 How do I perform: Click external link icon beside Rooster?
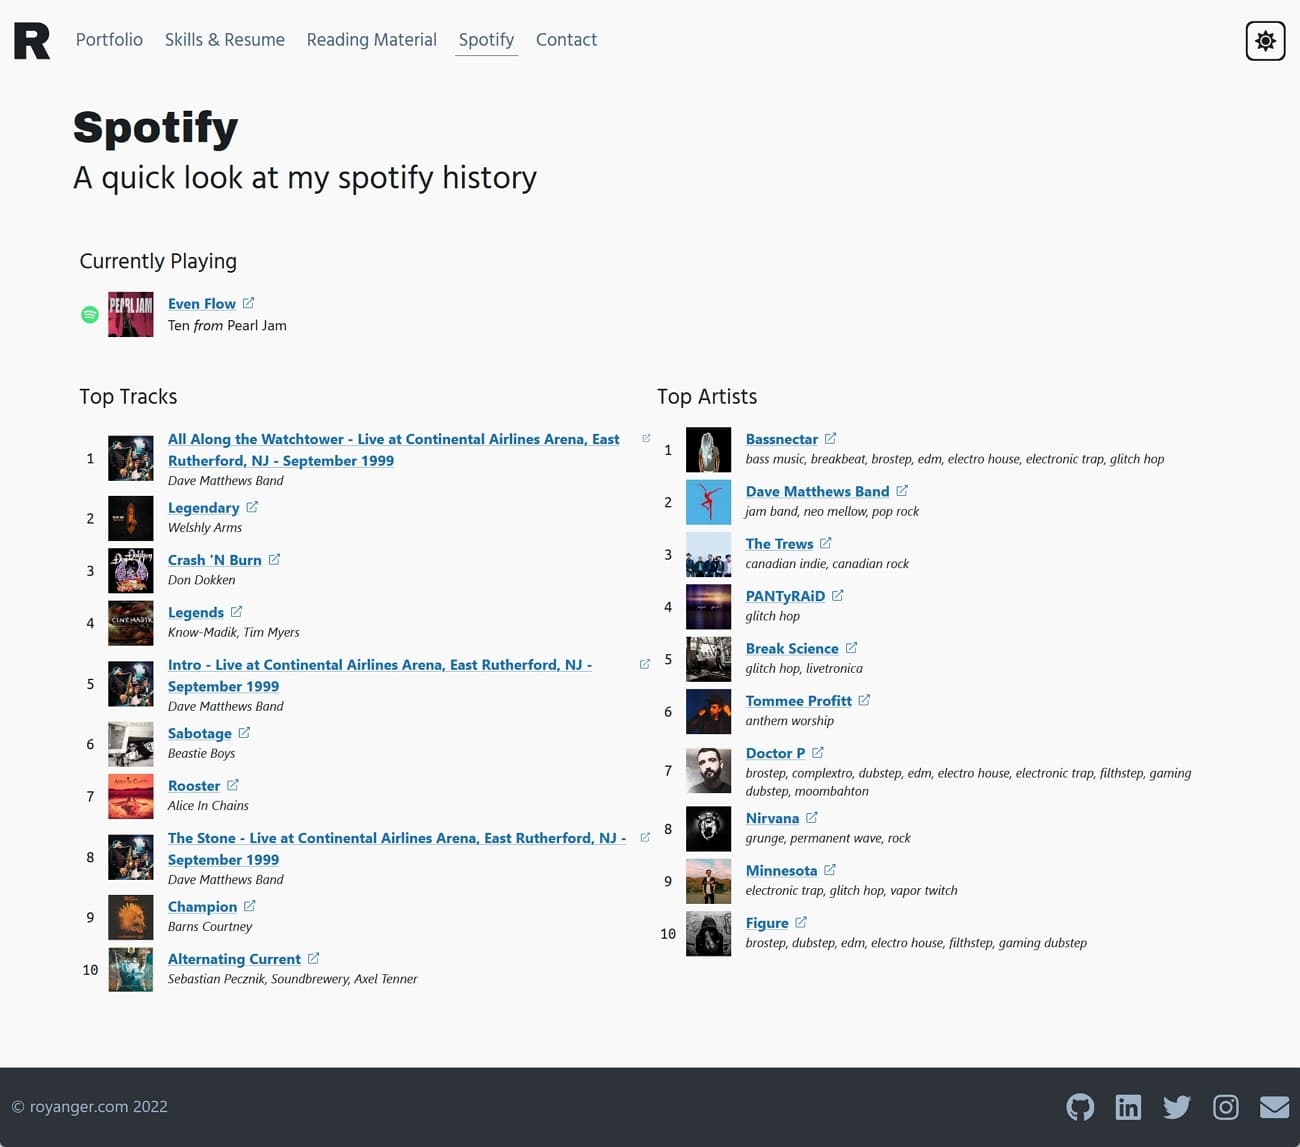233,785
